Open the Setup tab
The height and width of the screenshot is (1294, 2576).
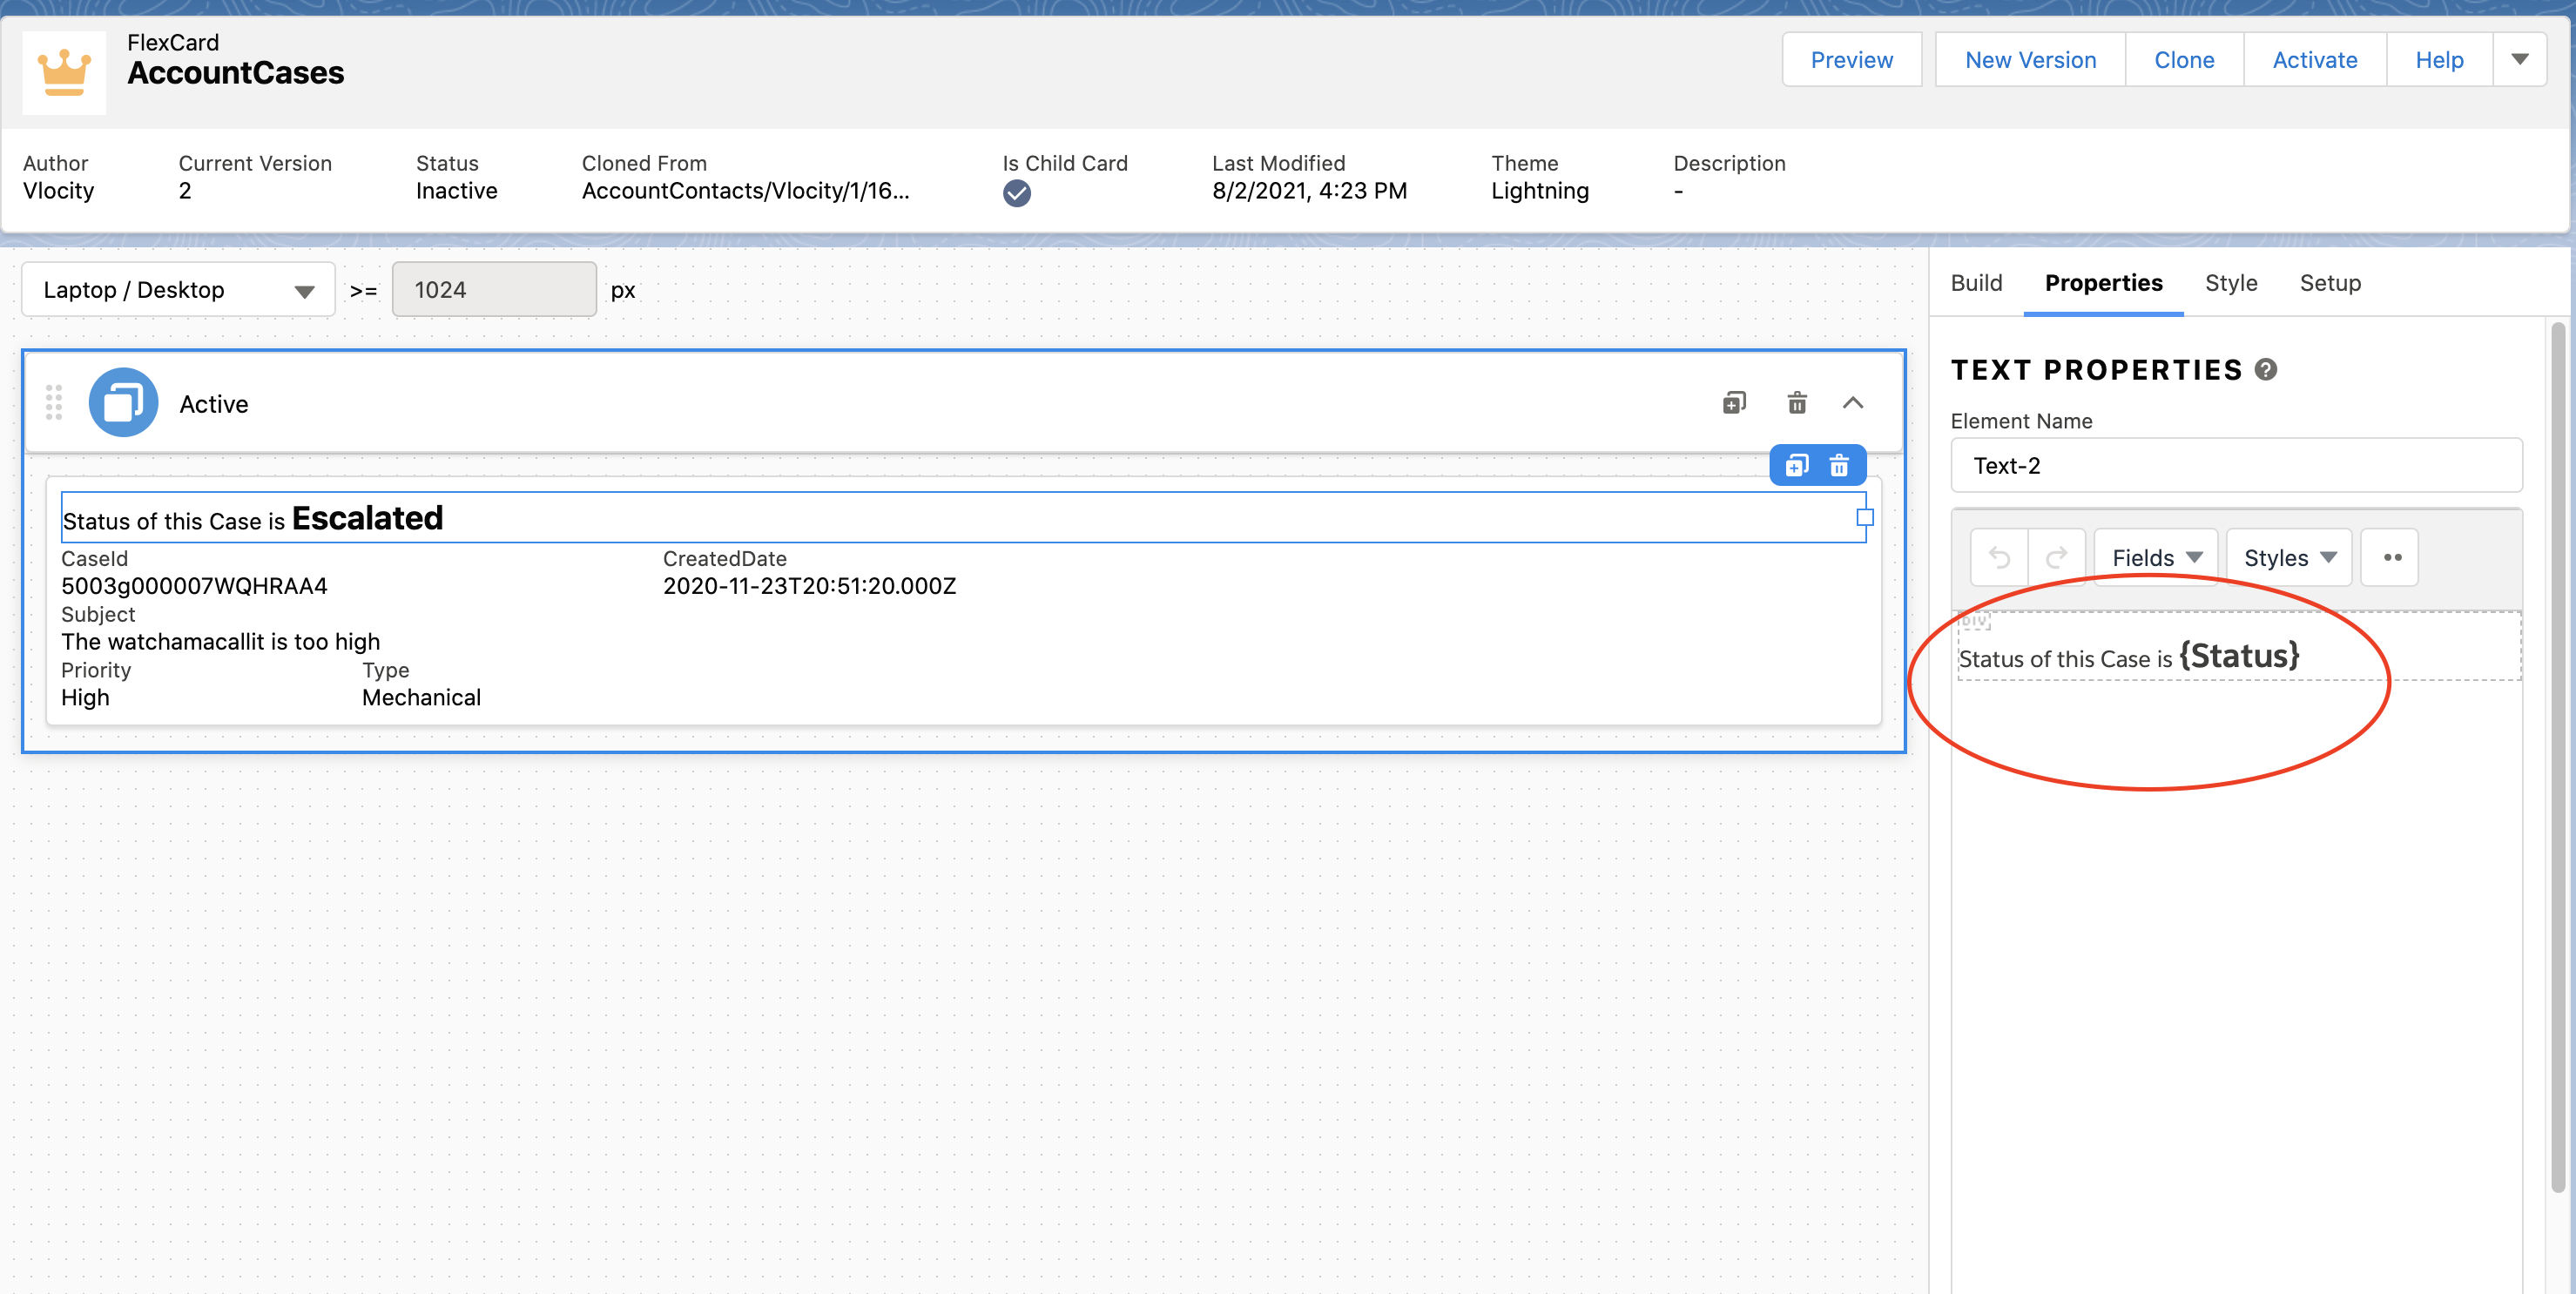[2330, 283]
